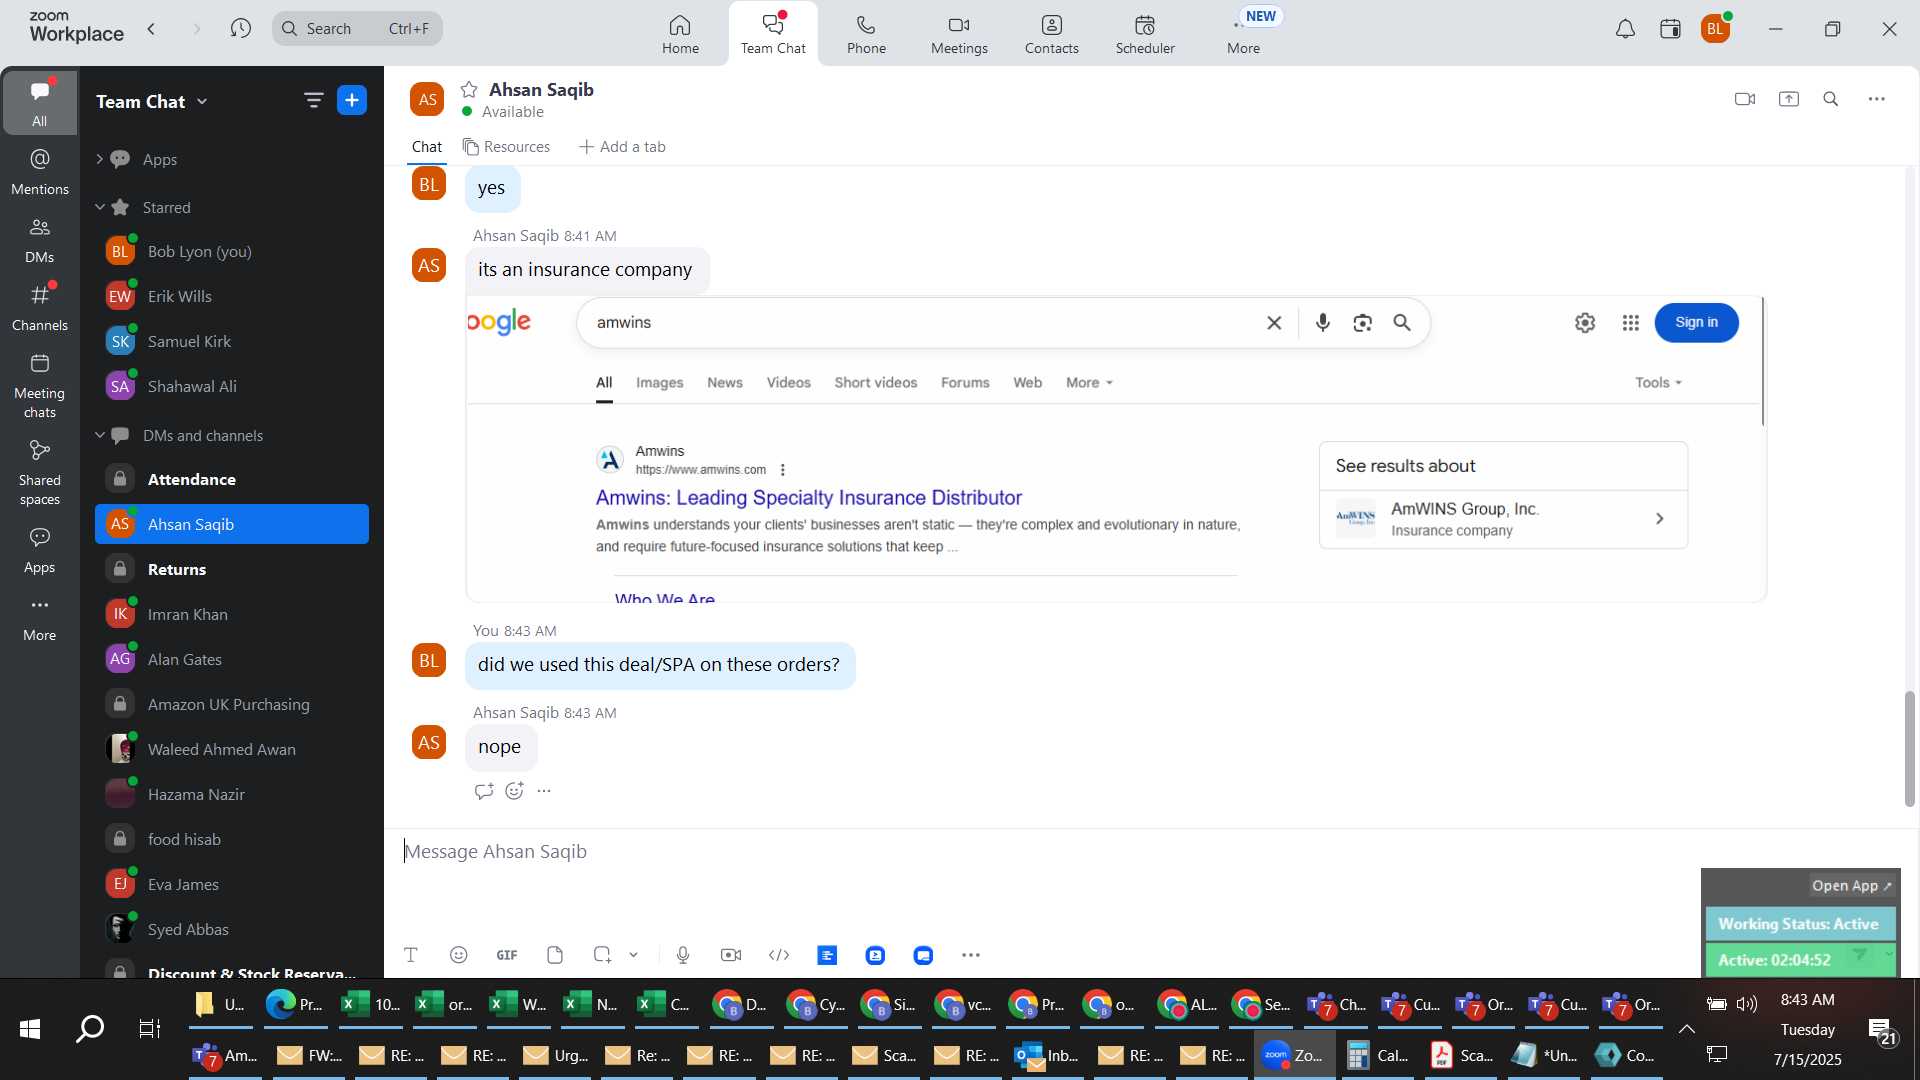Image resolution: width=1920 pixels, height=1080 pixels.
Task: Open notifications bell icon
Action: (x=1625, y=29)
